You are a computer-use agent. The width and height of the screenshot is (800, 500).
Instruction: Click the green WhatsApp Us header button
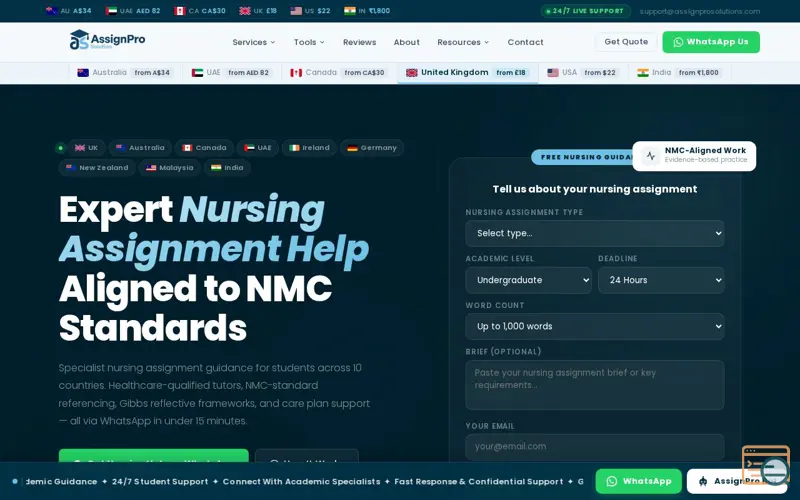[711, 42]
